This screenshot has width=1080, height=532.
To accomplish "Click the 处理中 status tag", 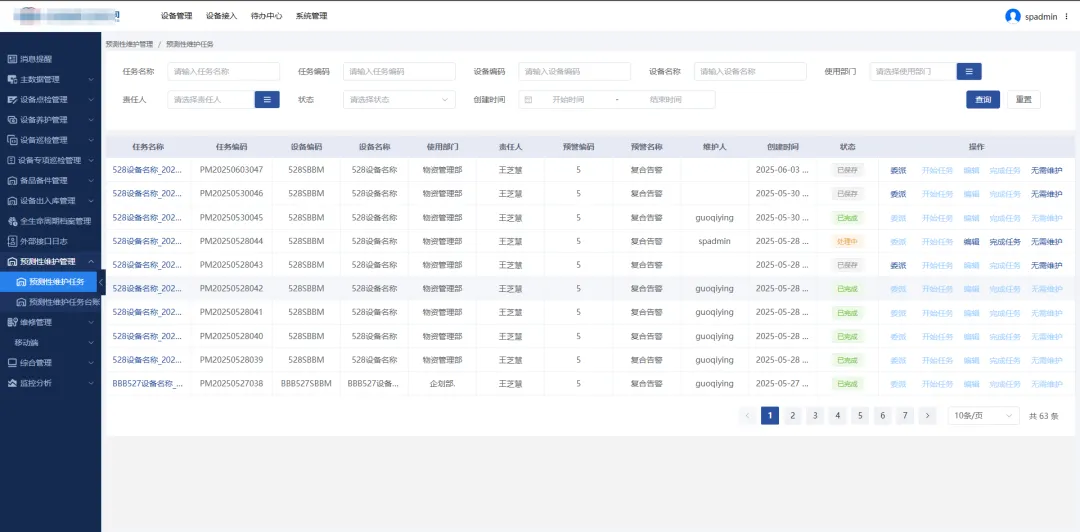I will [848, 242].
